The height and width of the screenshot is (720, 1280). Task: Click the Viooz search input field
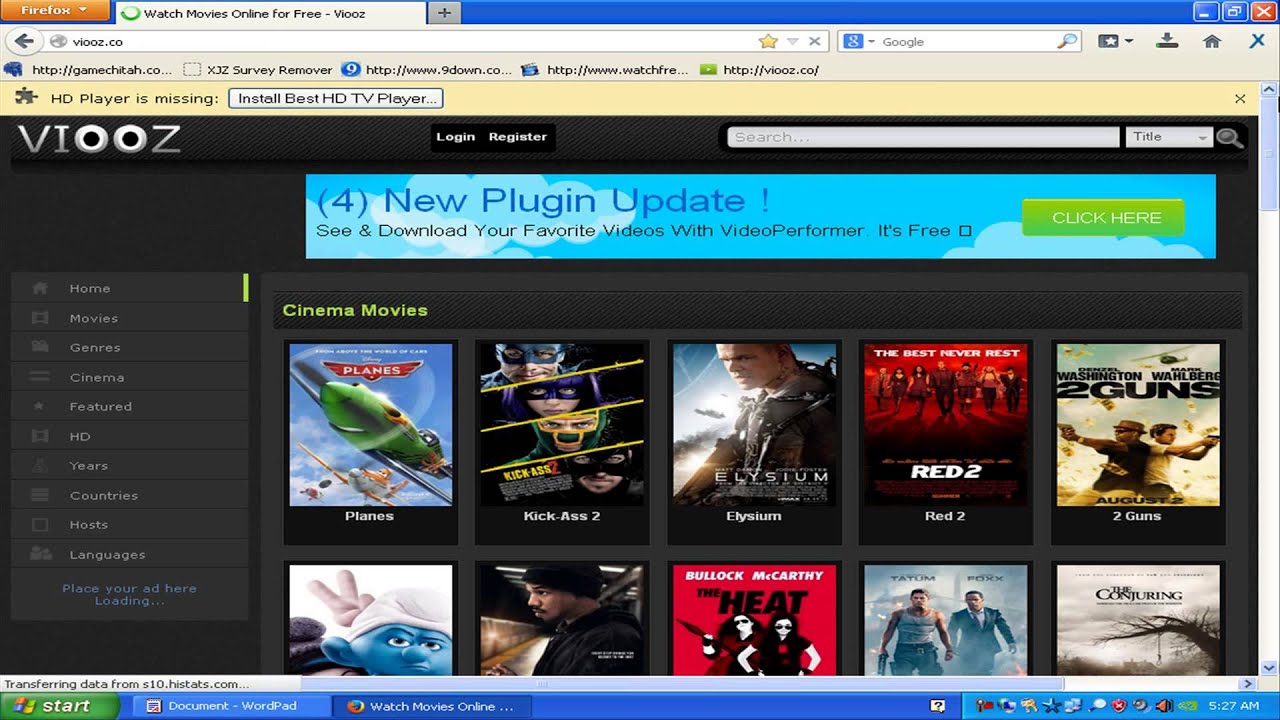point(923,137)
